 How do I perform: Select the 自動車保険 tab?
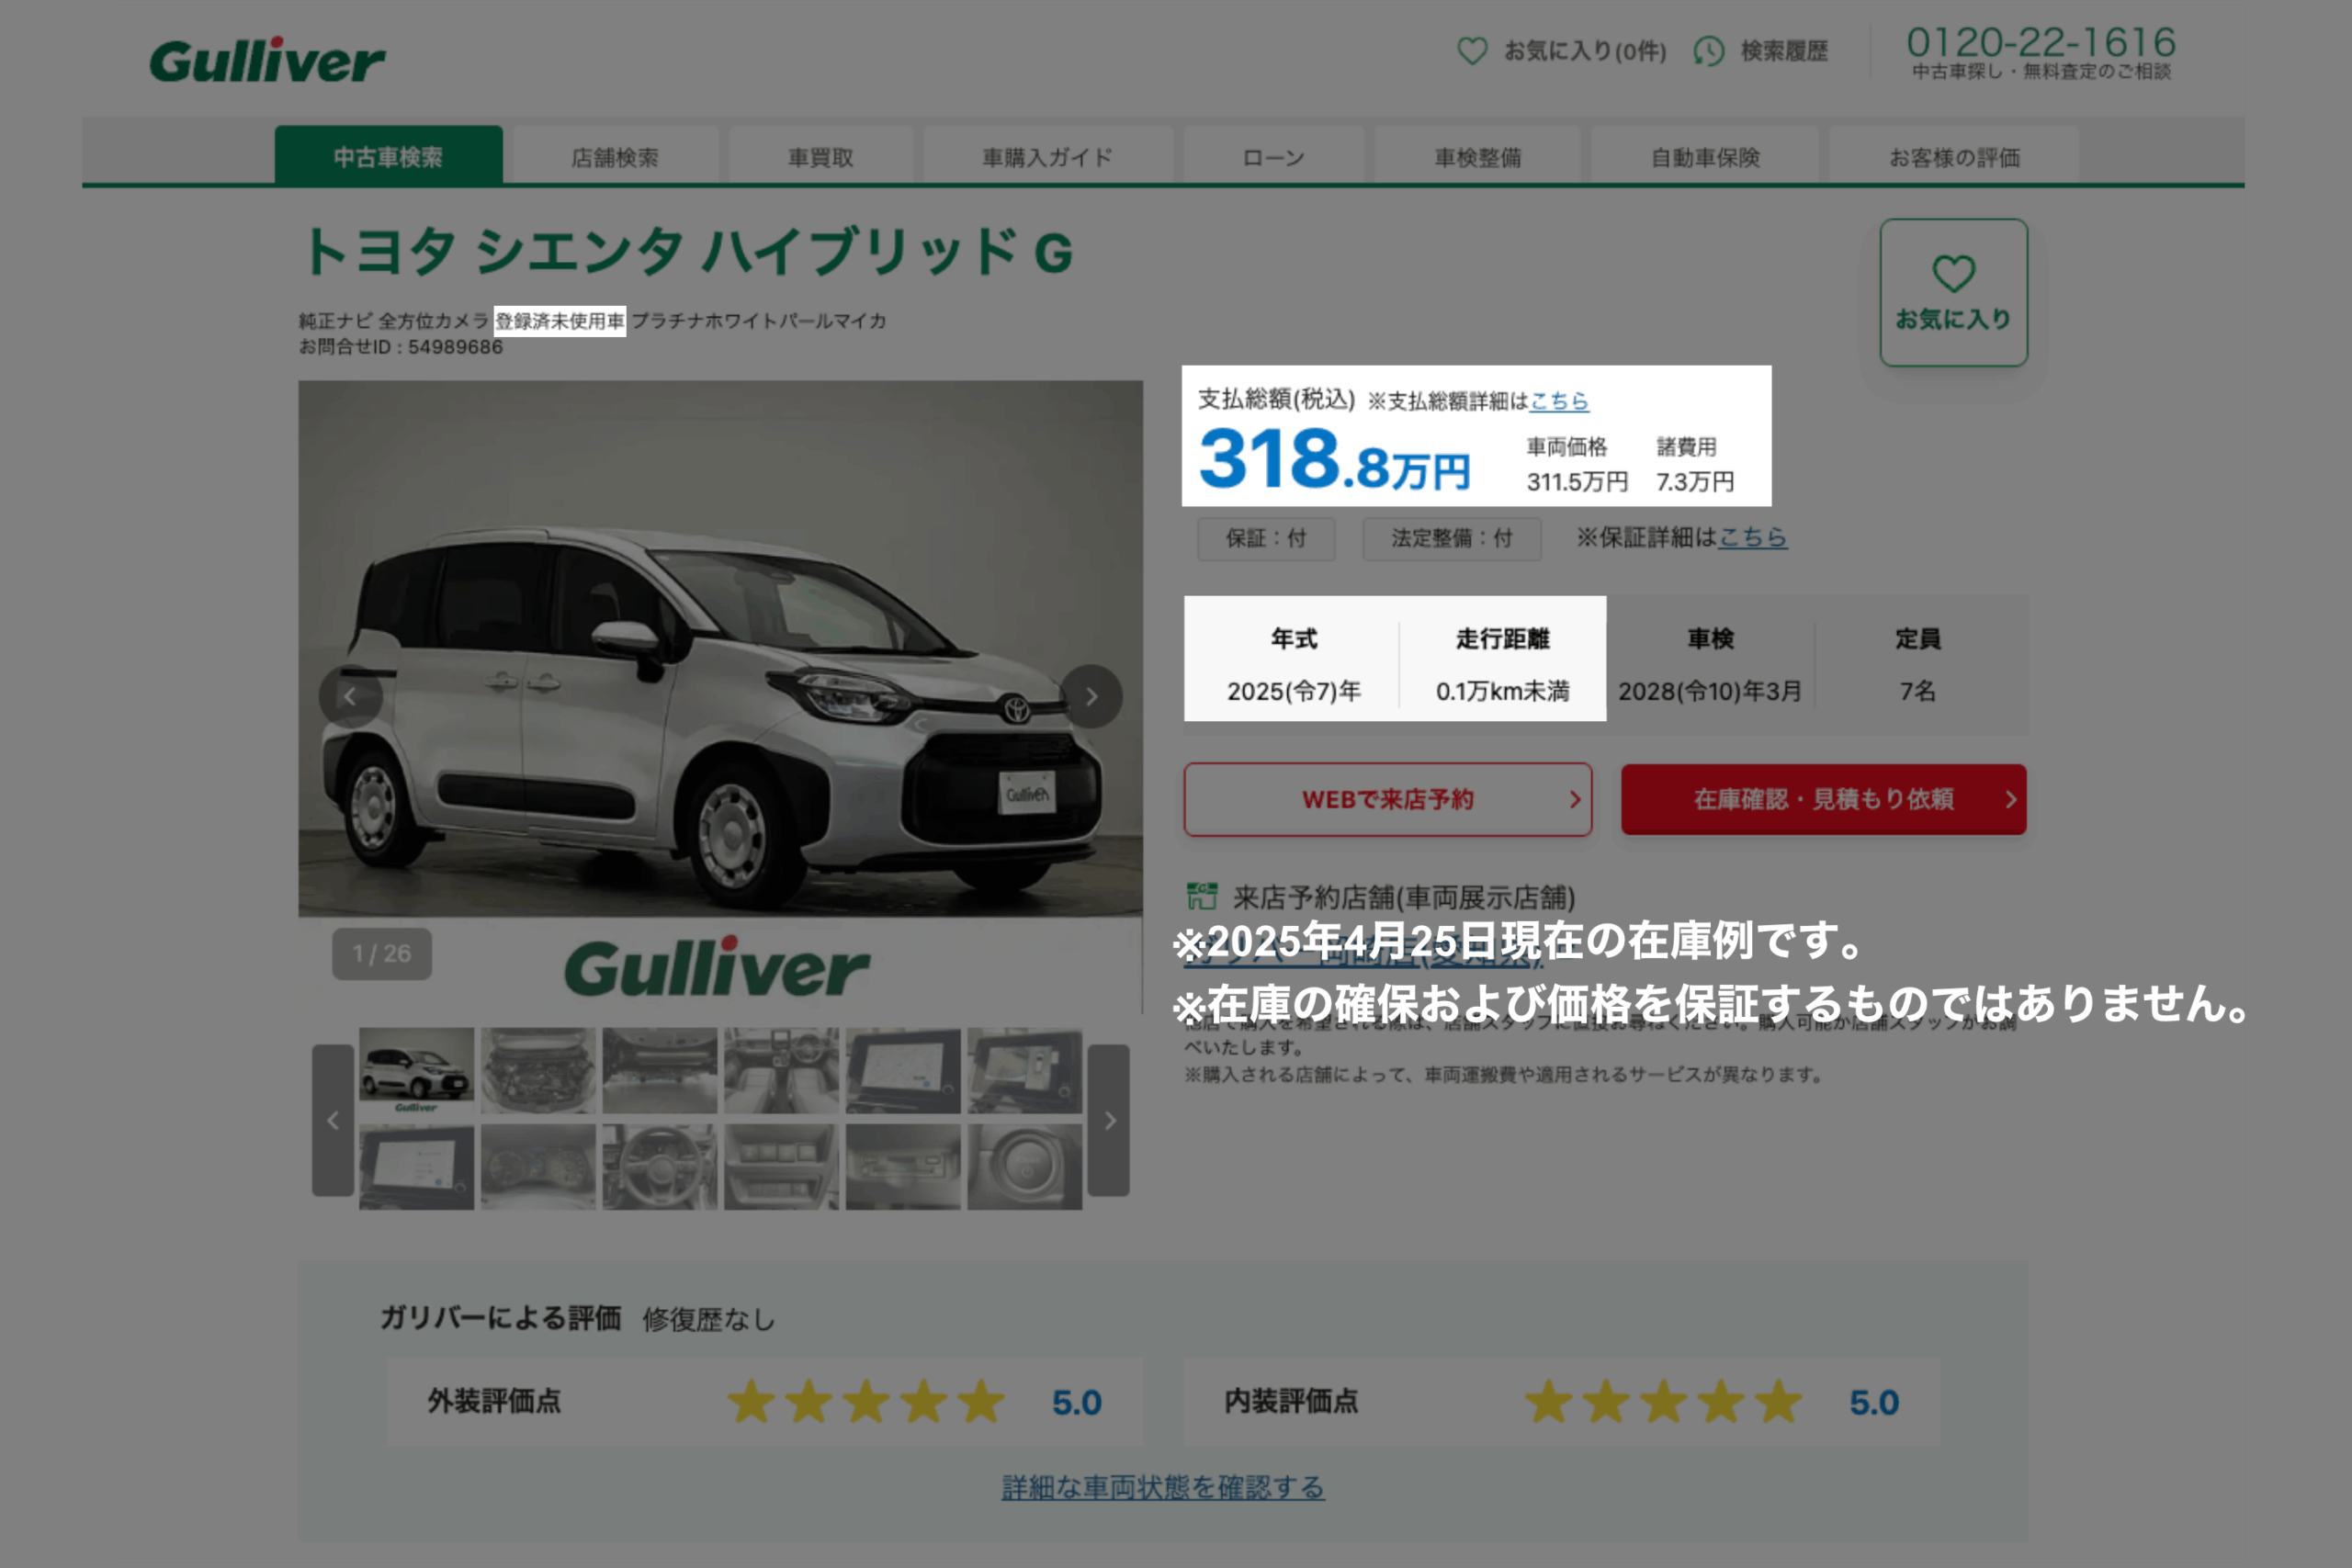point(1705,157)
